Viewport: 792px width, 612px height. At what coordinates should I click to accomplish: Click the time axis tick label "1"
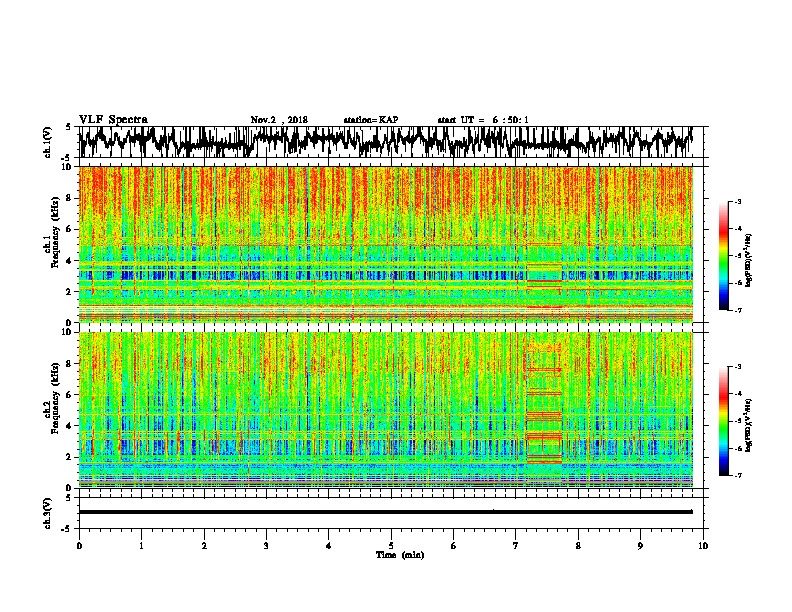pos(141,546)
